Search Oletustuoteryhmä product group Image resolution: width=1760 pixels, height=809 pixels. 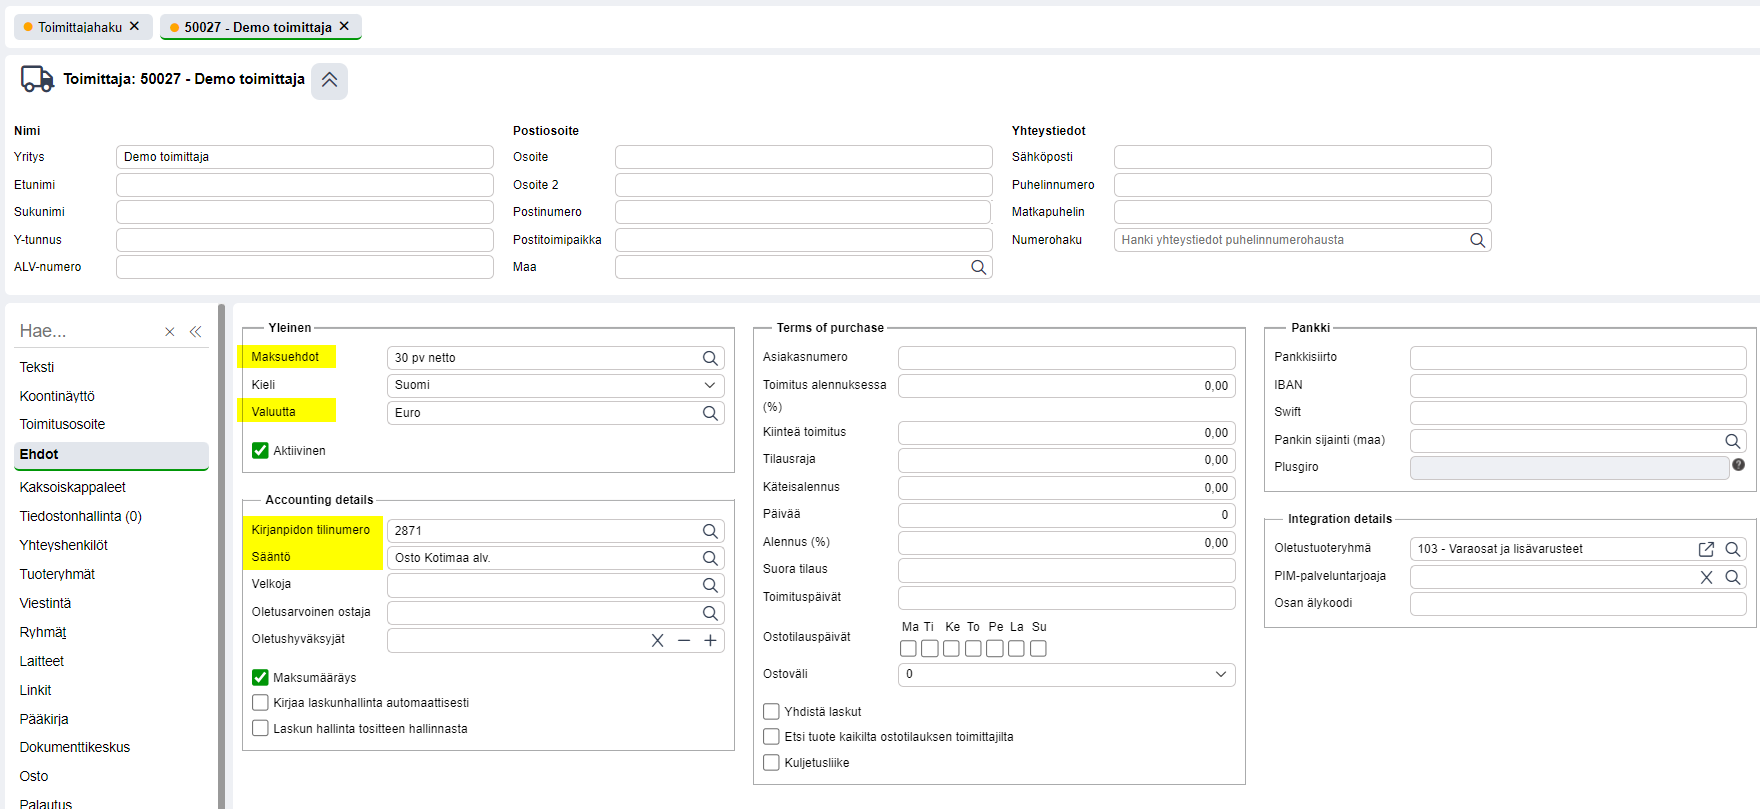(x=1732, y=549)
